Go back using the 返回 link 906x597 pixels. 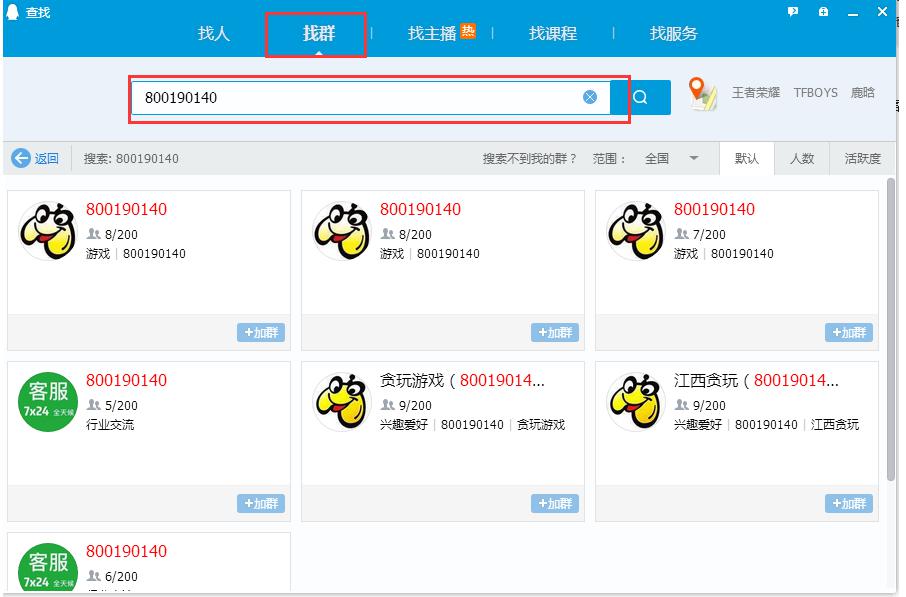tap(47, 158)
